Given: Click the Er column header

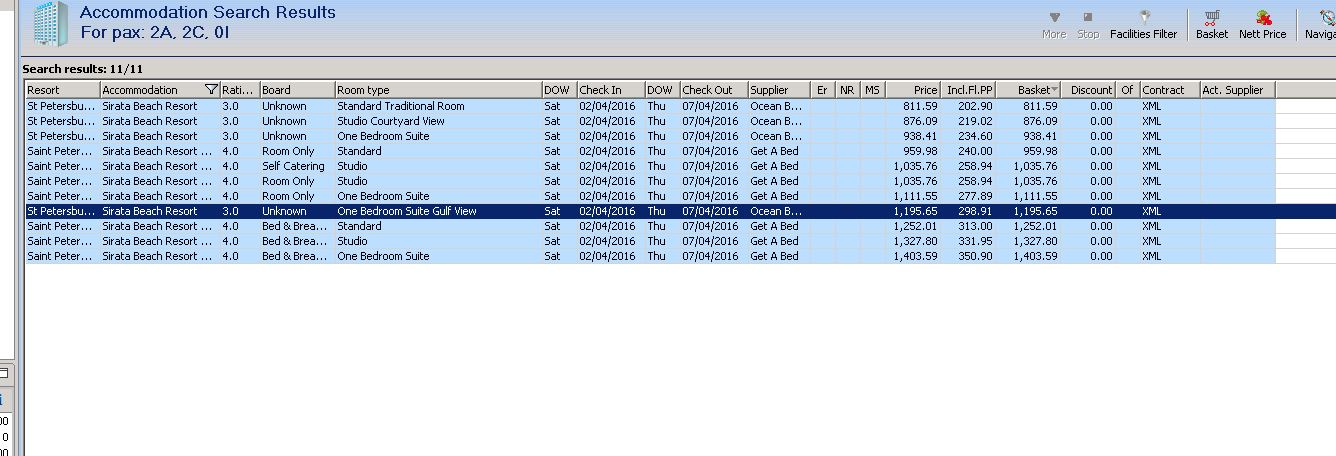Looking at the screenshot, I should point(823,90).
